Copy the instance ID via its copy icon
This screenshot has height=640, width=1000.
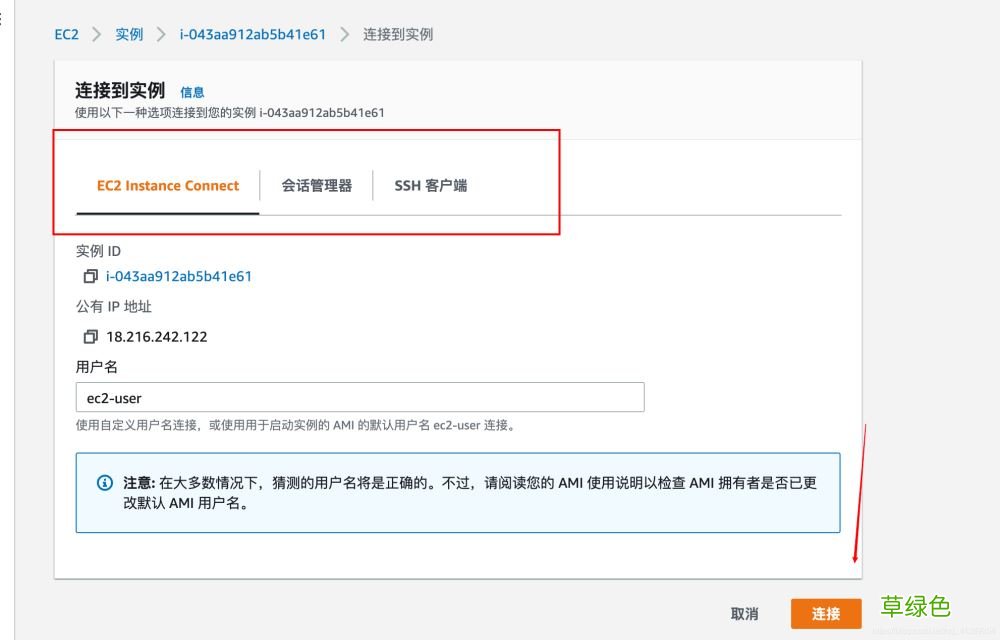[x=89, y=276]
